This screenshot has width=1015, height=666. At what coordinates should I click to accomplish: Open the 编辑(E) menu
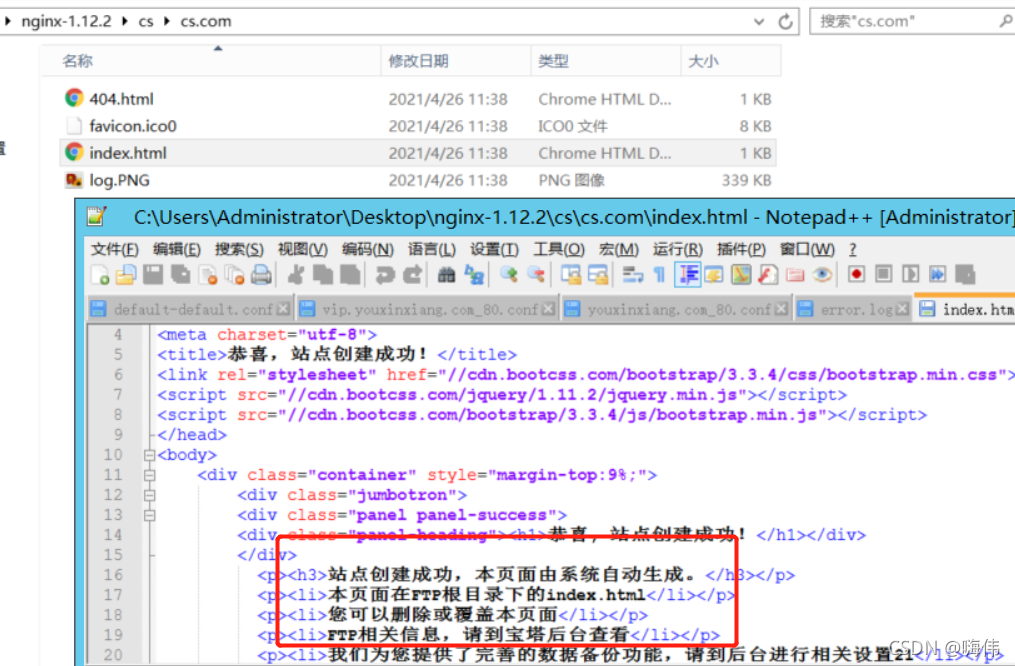click(177, 249)
